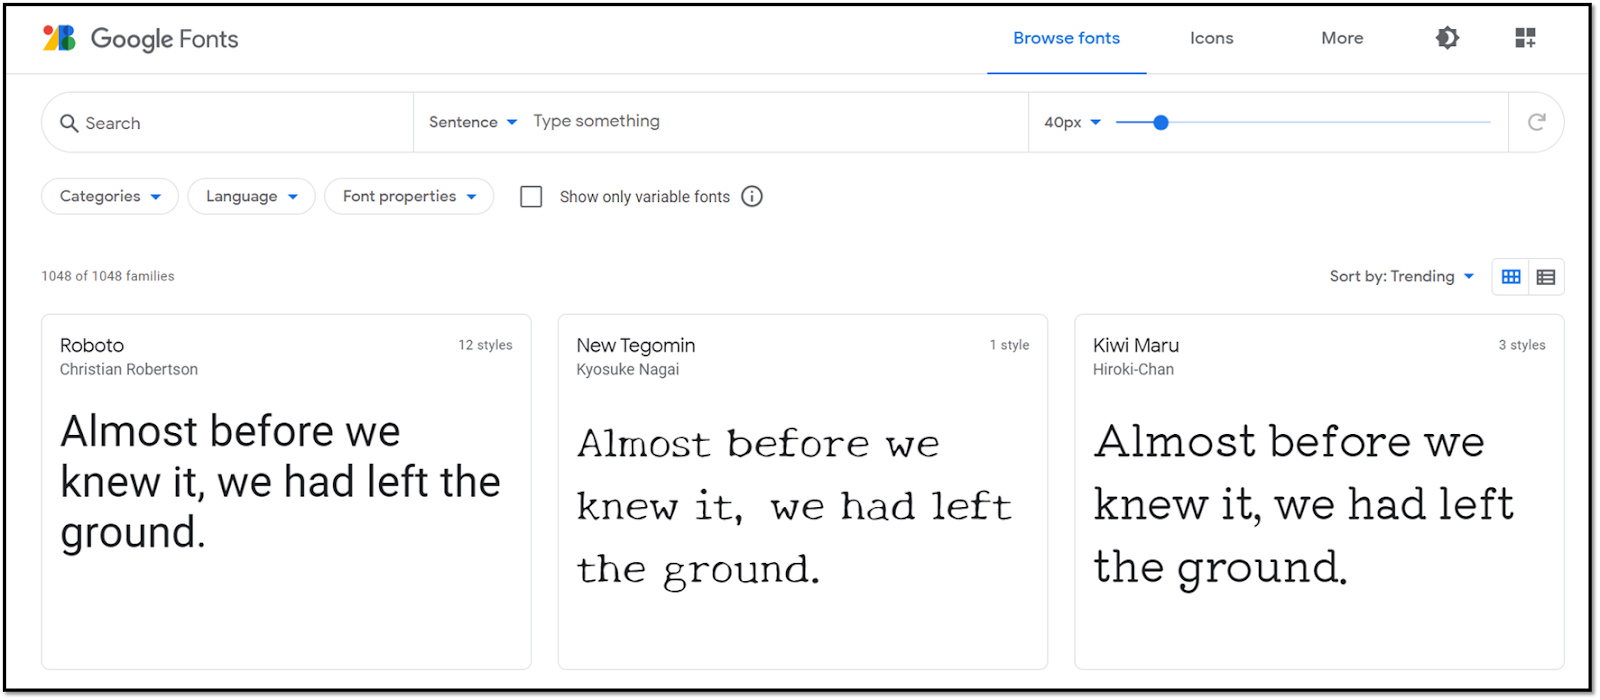Viewport: 1600px width, 700px height.
Task: Click the 1048 of 1048 families count
Action: [x=108, y=276]
